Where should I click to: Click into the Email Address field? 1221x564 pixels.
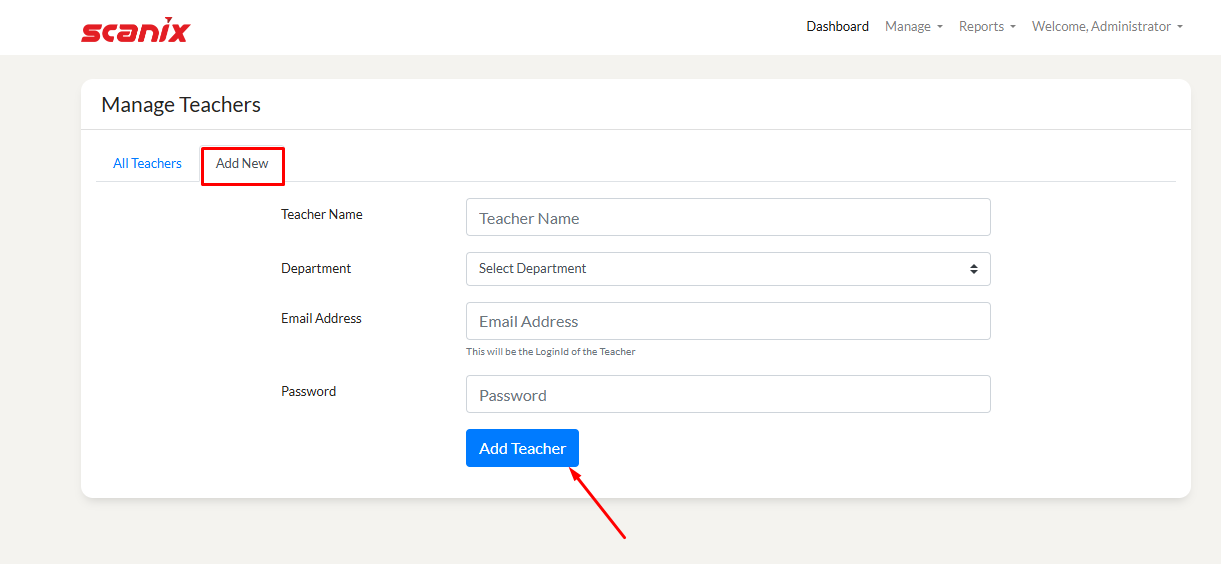[727, 322]
